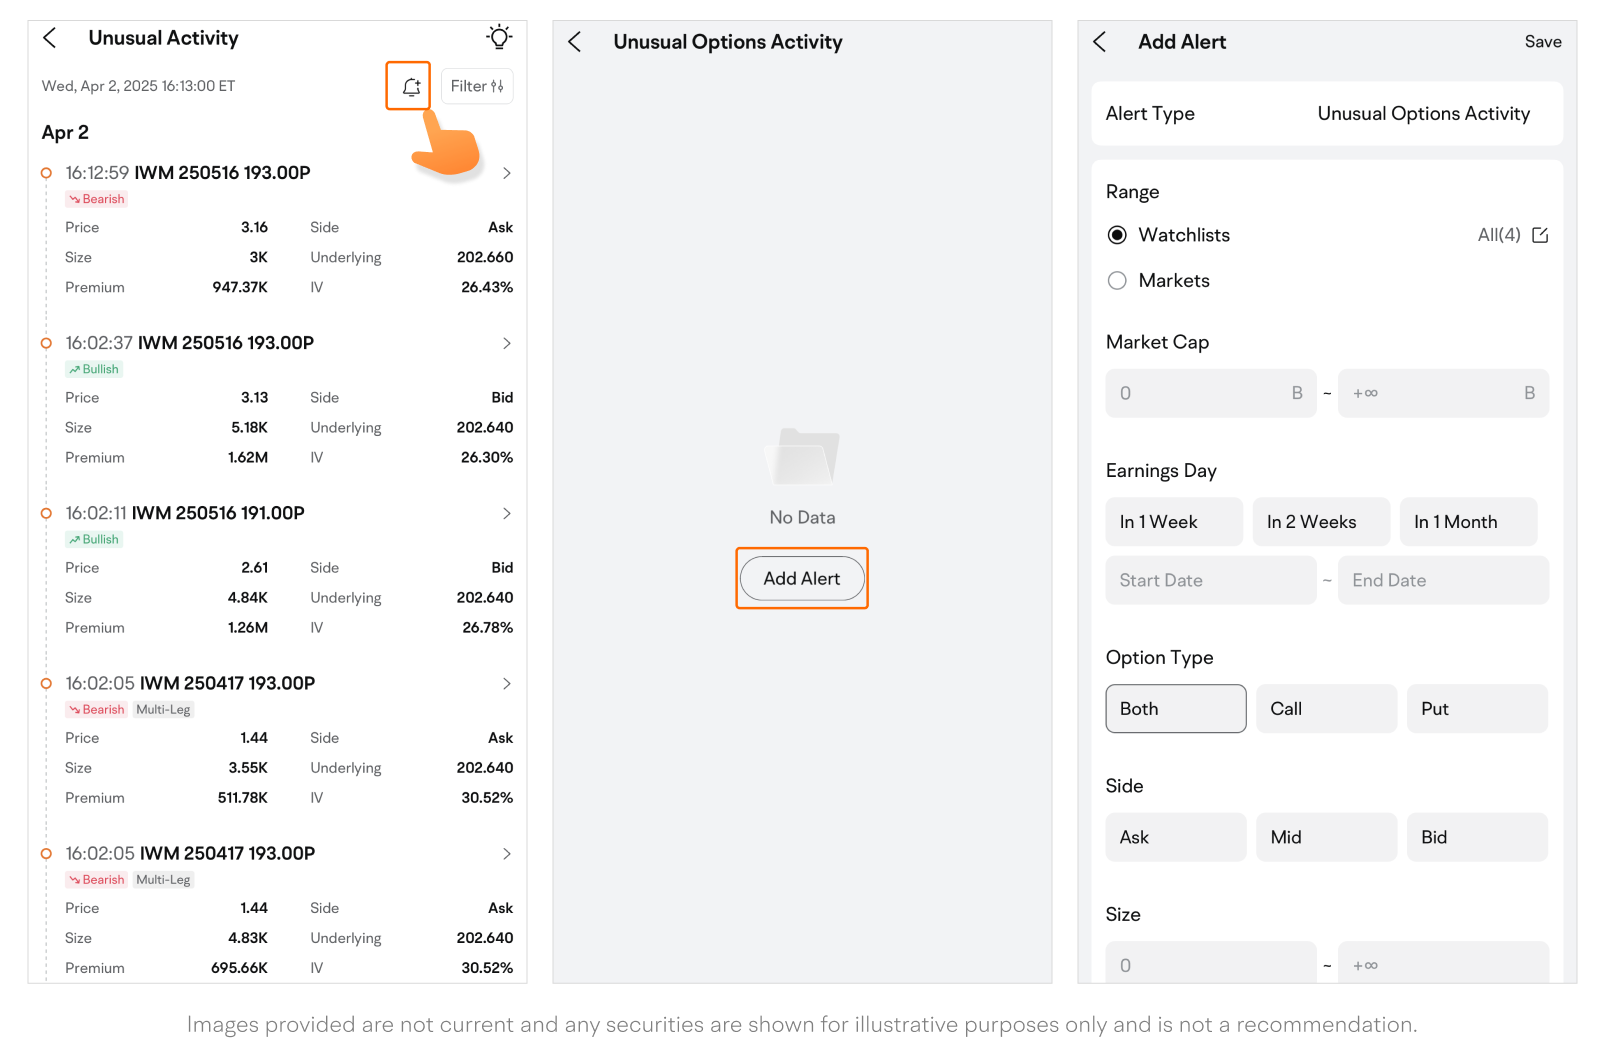Go back from Unusual Options Activity screen
The width and height of the screenshot is (1605, 1060).
click(575, 42)
